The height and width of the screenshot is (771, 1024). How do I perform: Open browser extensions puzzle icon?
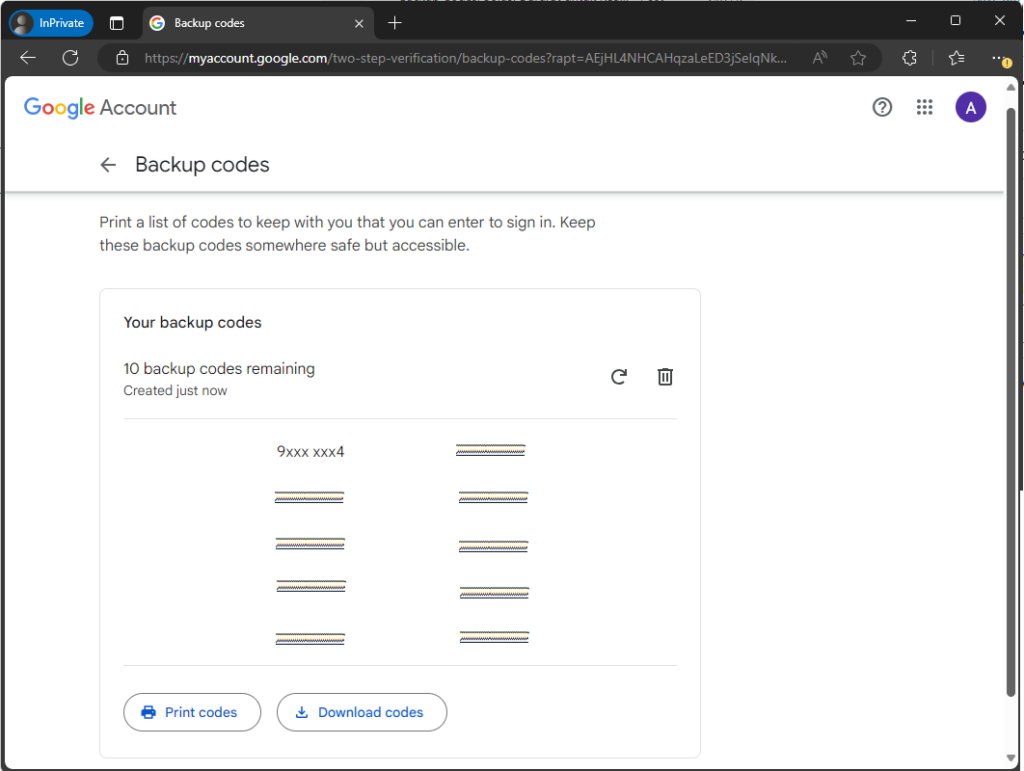coord(909,58)
